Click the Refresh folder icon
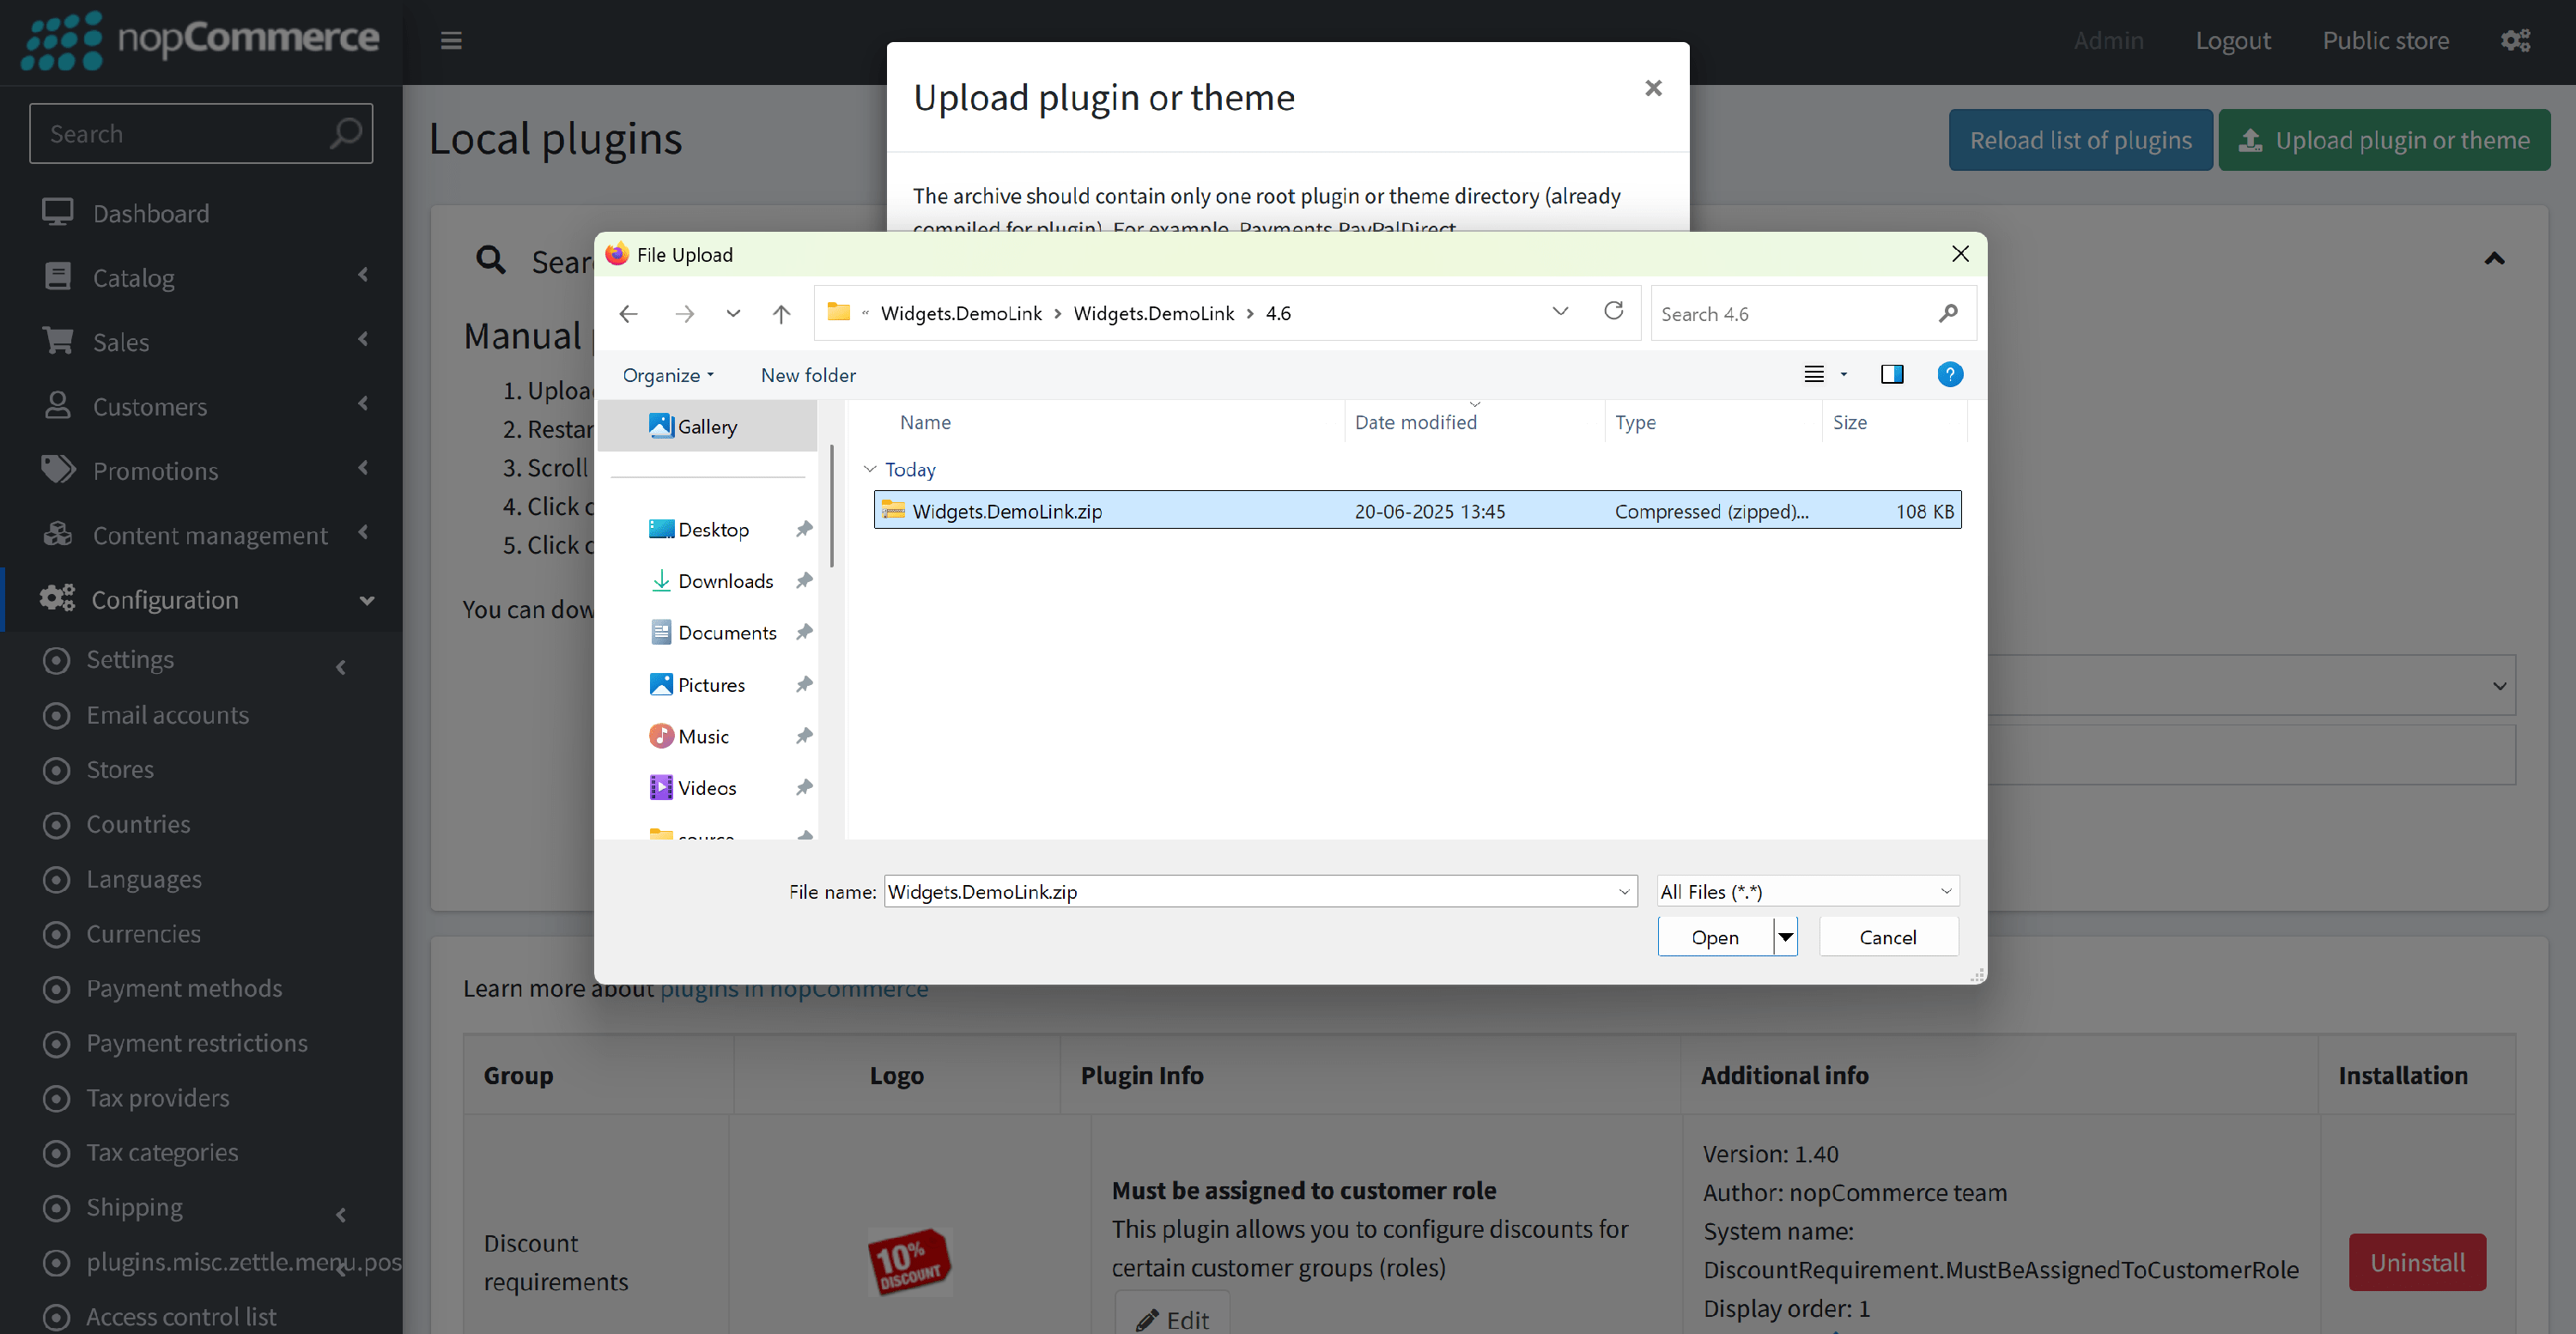Image resolution: width=2576 pixels, height=1334 pixels. pyautogui.click(x=1613, y=312)
